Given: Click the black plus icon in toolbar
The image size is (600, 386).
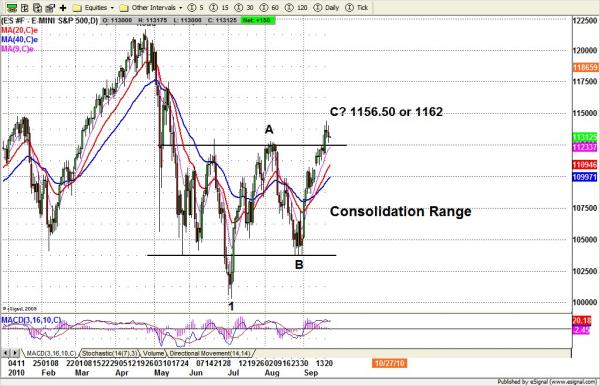Looking at the screenshot, I should 63,7.
